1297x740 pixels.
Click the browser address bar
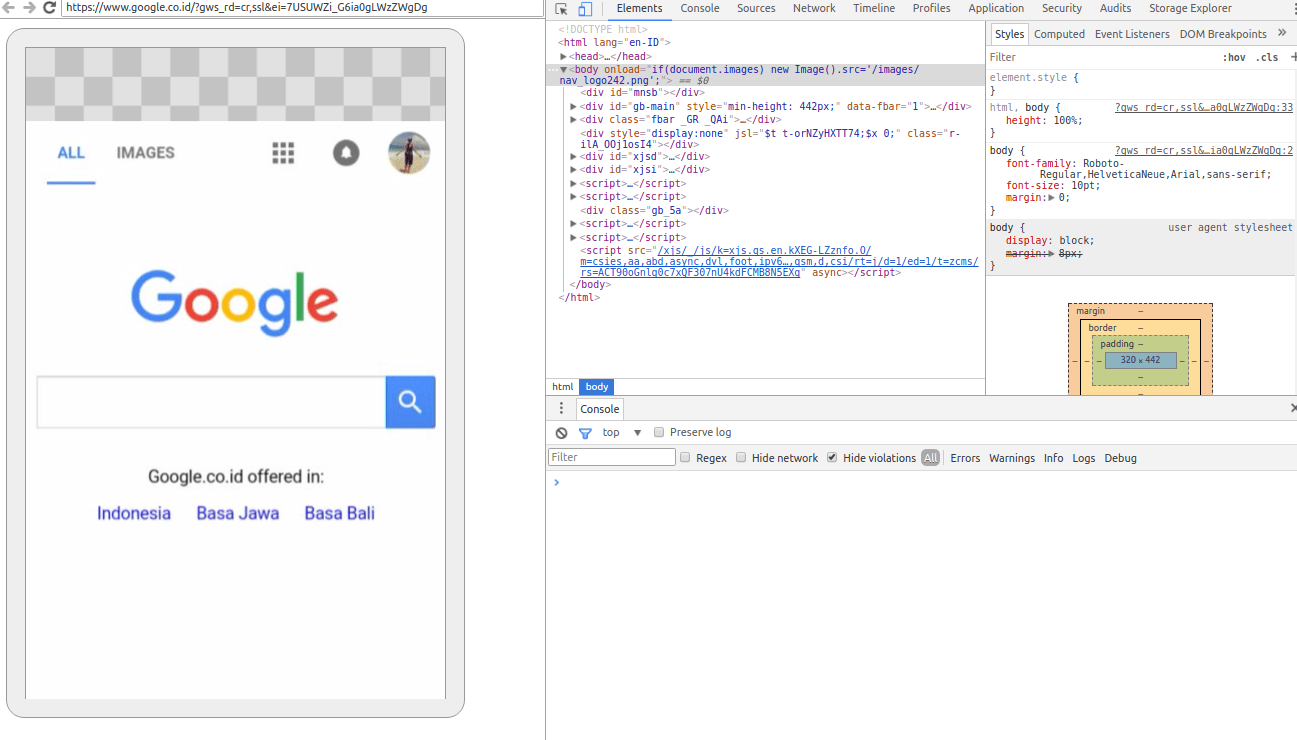[x=303, y=7]
